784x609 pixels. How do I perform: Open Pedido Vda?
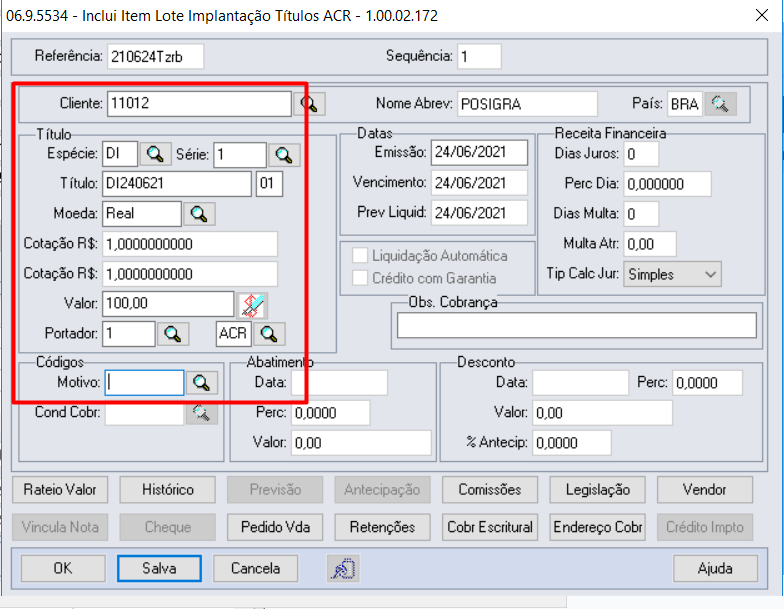[275, 527]
